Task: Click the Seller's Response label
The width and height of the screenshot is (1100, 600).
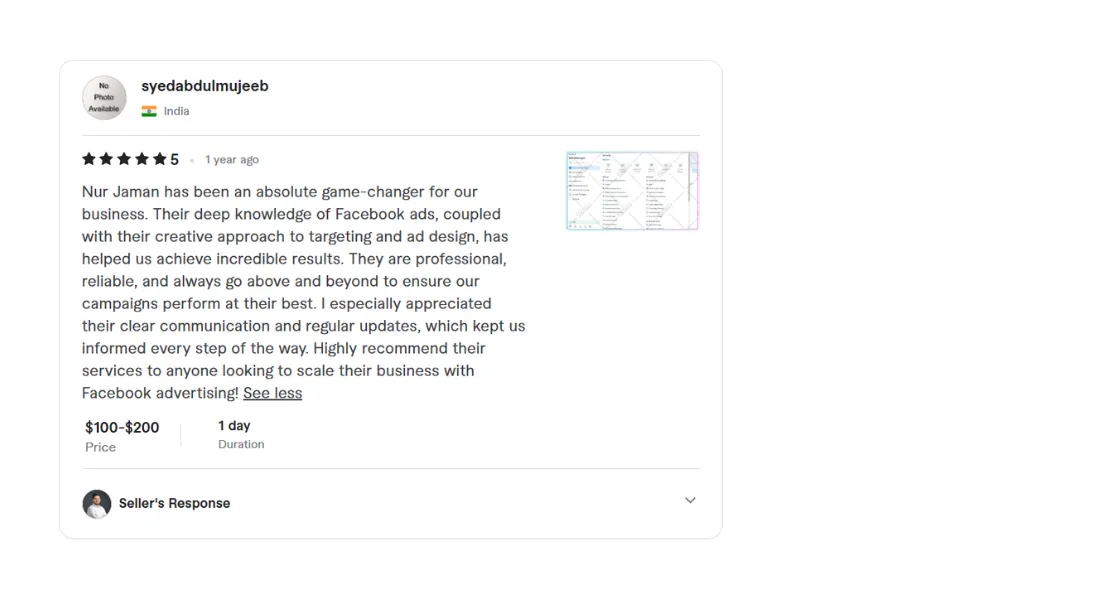Action: pos(174,504)
